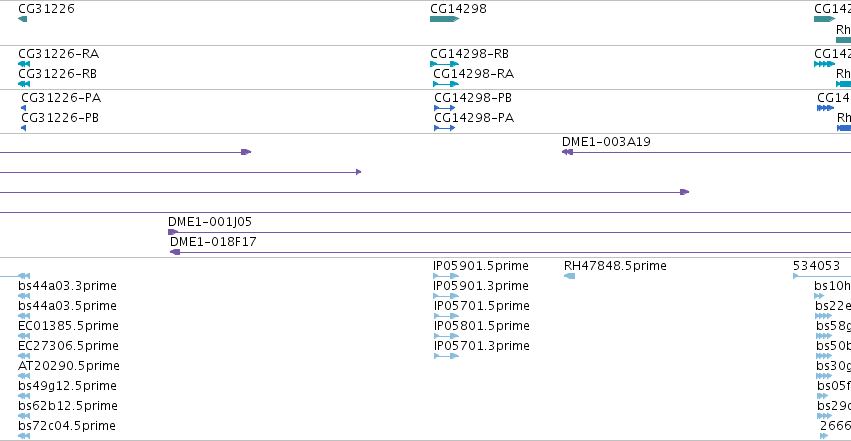Select the CG31226 gene arrow glyph
The image size is (851, 441).
tap(22, 19)
